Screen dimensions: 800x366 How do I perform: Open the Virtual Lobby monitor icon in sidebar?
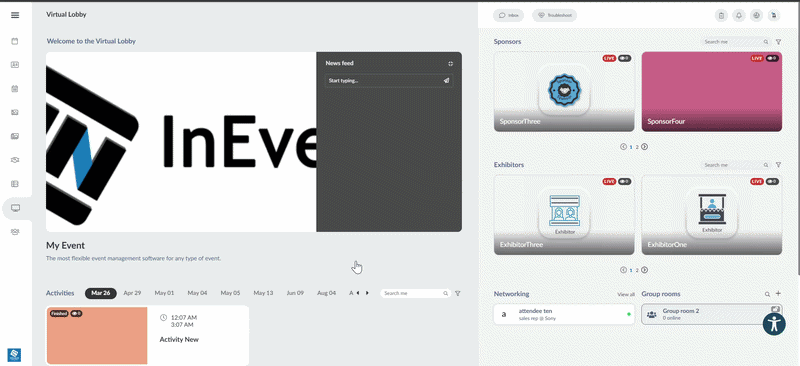[15, 208]
